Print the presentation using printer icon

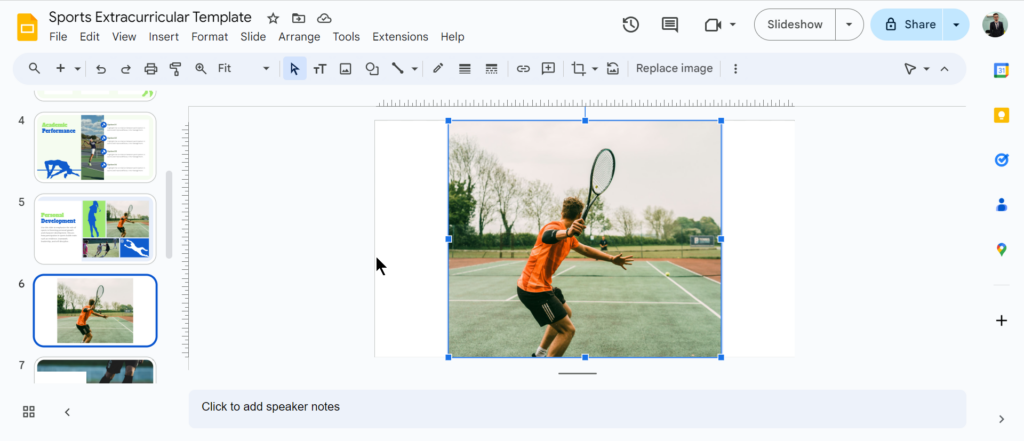point(151,69)
